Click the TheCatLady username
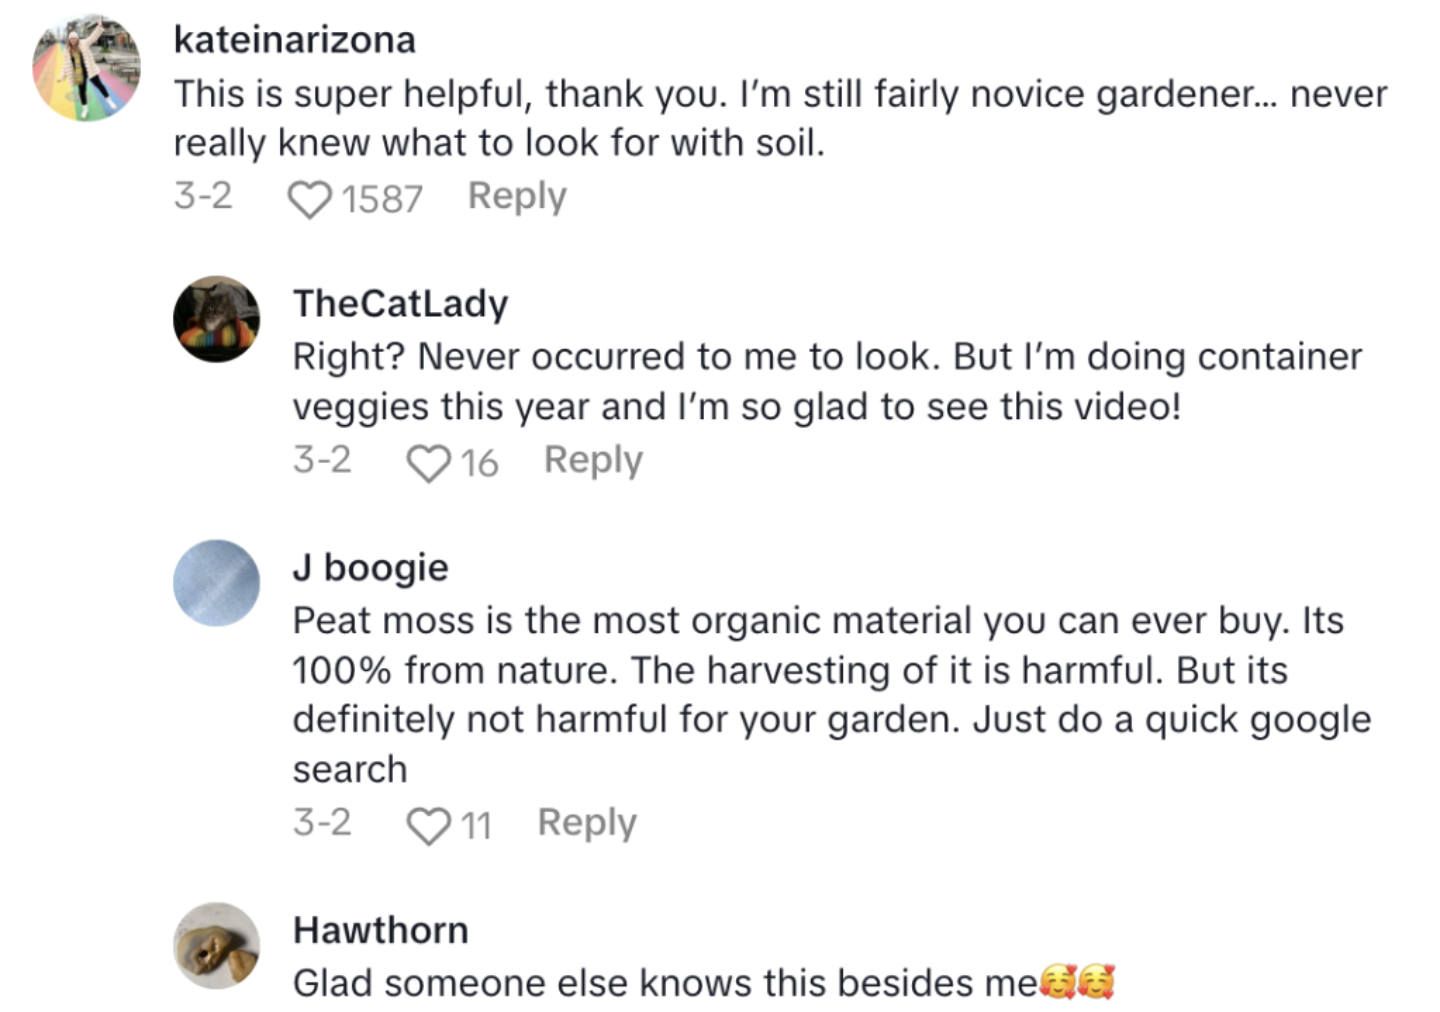Image resolution: width=1440 pixels, height=1012 pixels. (400, 303)
